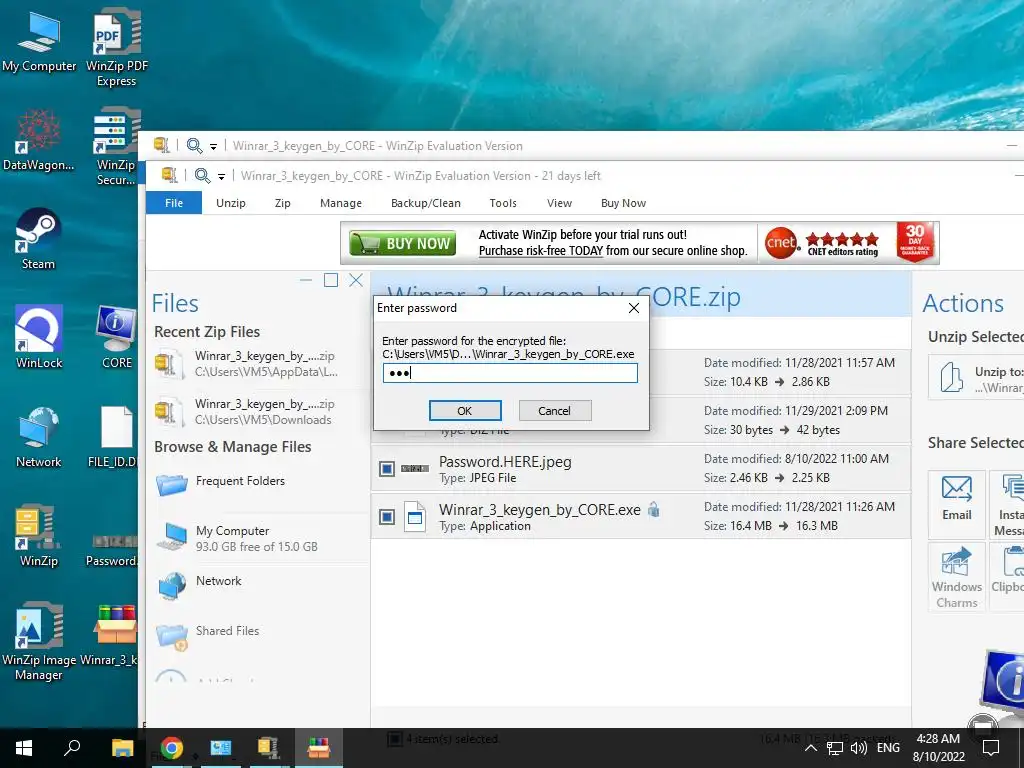Select FILE_ID.DIZ file on desktop
The width and height of the screenshot is (1024, 768).
(115, 437)
